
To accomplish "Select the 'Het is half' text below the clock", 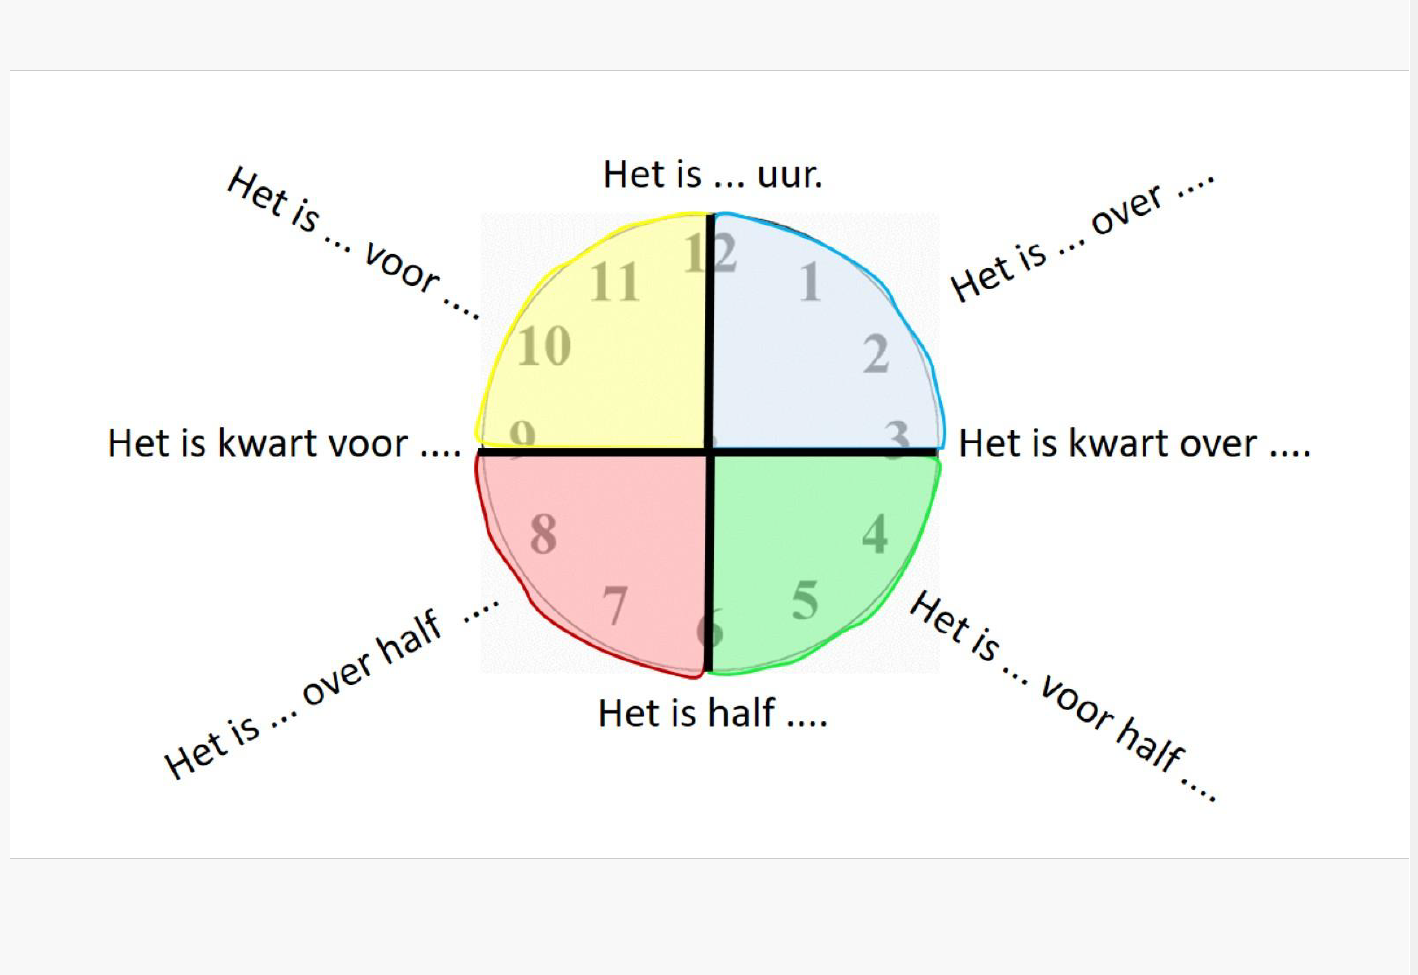I will [x=712, y=713].
